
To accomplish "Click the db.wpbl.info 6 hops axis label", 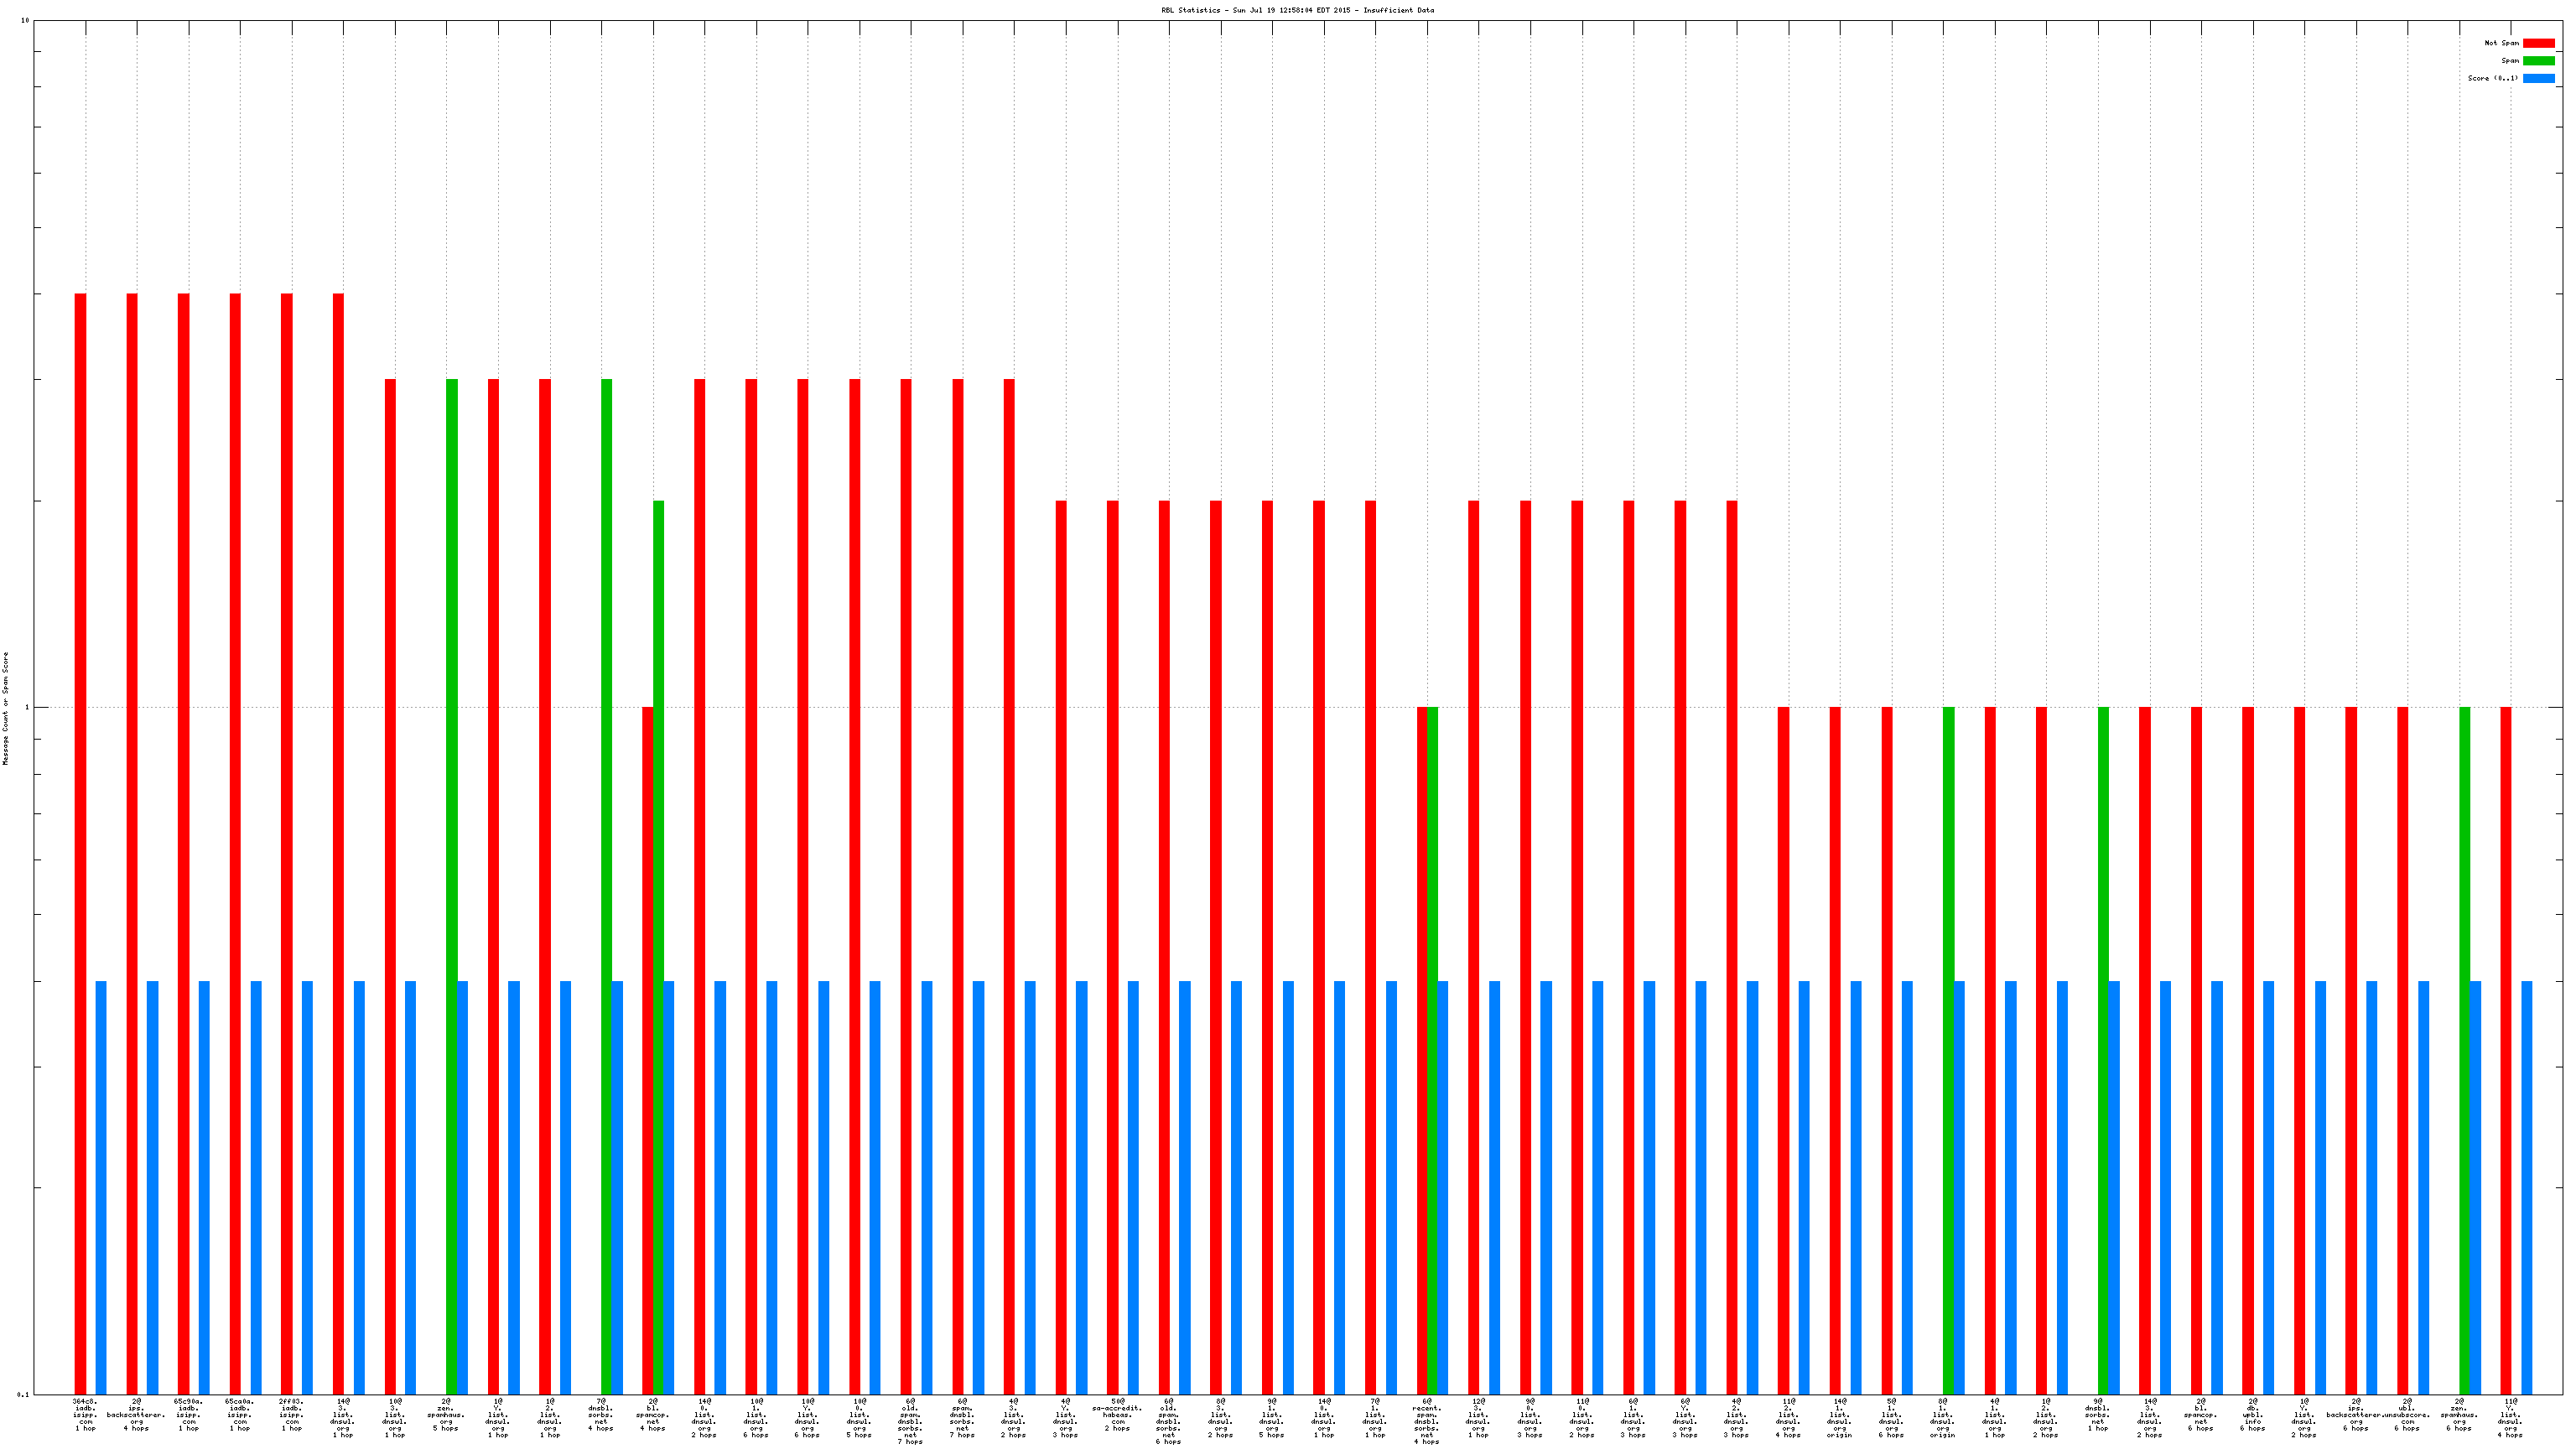I will [x=2252, y=1415].
